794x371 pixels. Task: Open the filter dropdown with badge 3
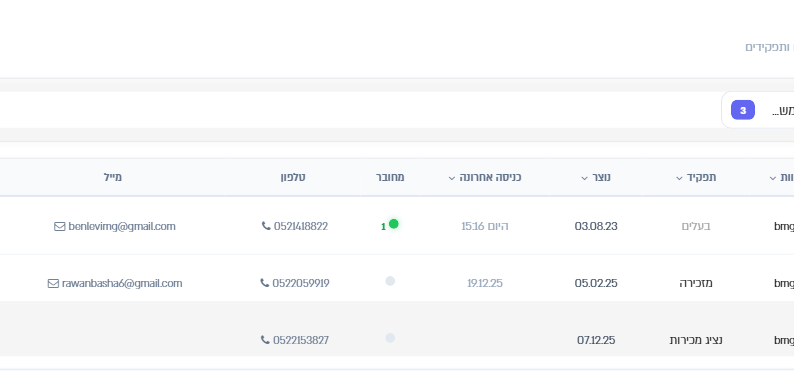tap(758, 110)
